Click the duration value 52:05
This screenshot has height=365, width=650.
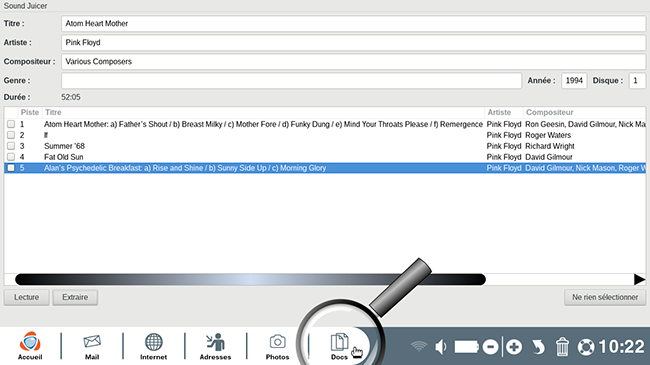[x=71, y=97]
